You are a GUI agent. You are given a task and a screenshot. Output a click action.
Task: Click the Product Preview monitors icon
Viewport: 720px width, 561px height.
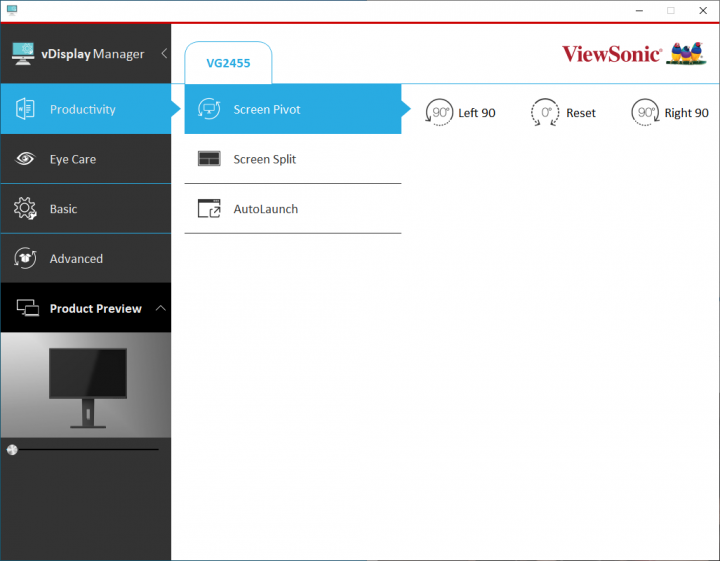point(28,308)
